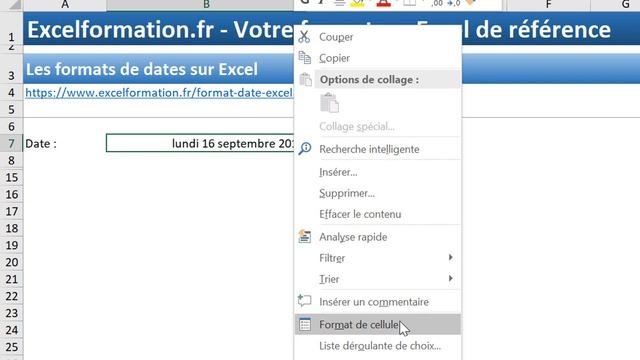Open the excelformation.fr format-date hyperlink
Screen dimensions: 640x360
[159, 93]
